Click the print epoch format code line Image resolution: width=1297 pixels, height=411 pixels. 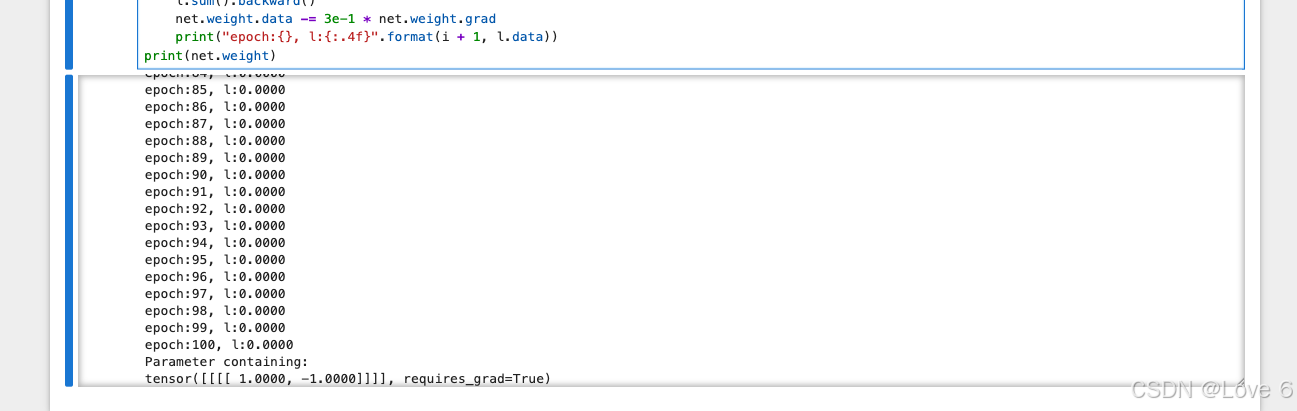click(365, 37)
